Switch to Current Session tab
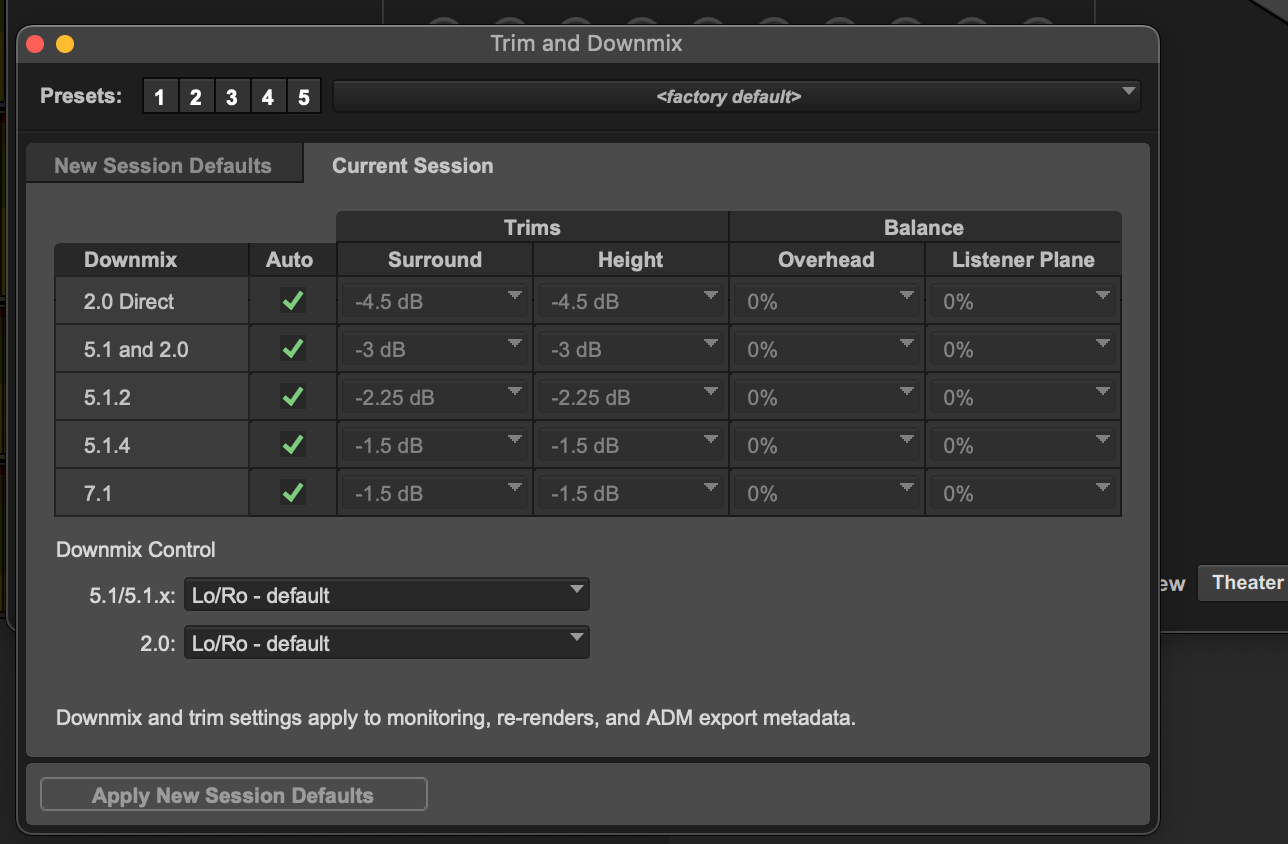This screenshot has width=1288, height=844. (x=412, y=166)
